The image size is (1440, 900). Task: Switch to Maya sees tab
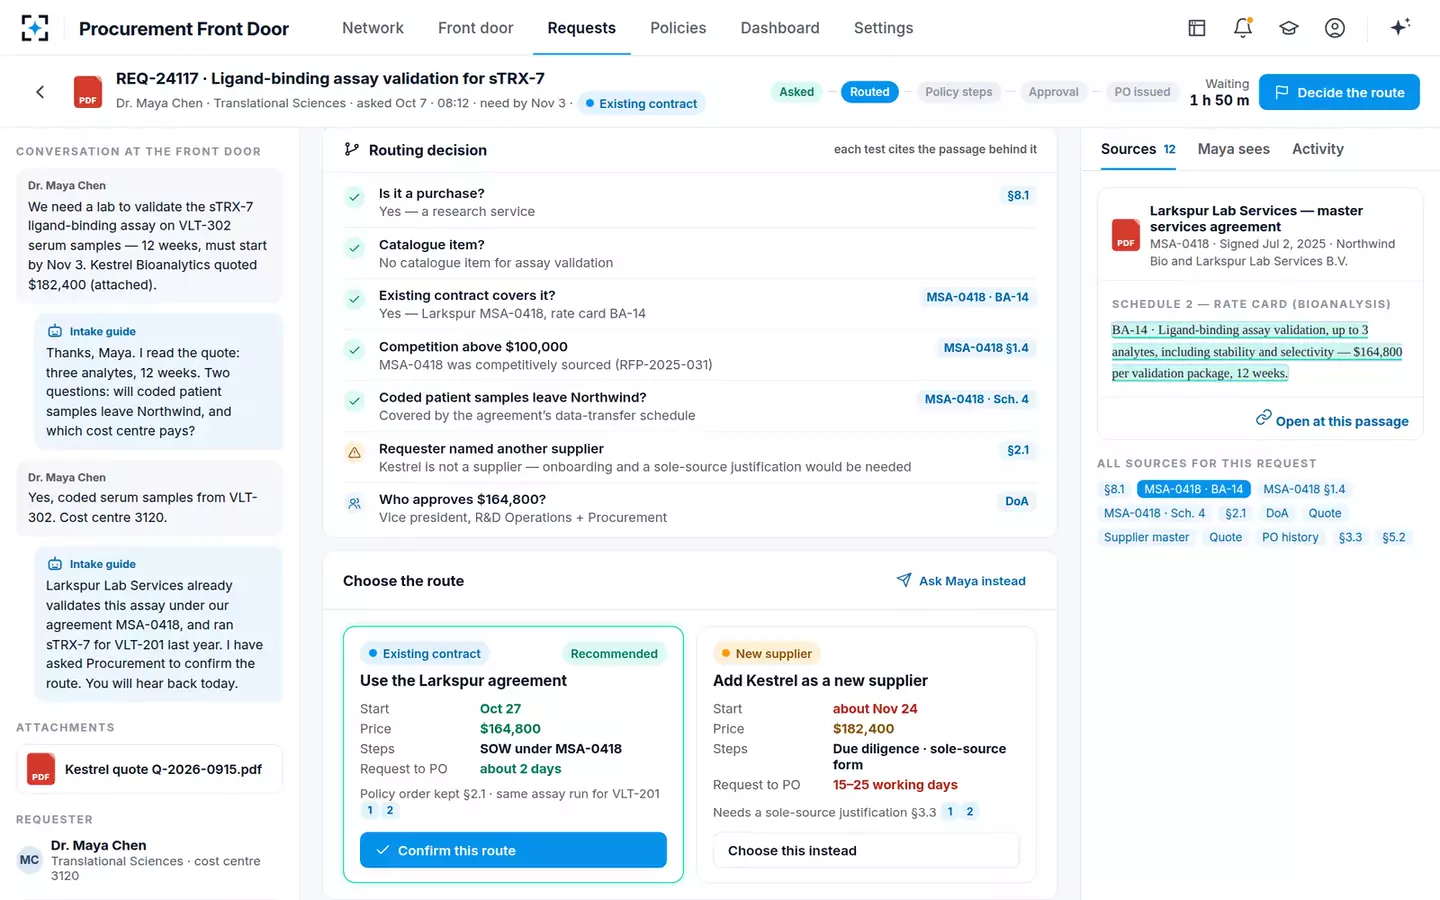tap(1234, 149)
